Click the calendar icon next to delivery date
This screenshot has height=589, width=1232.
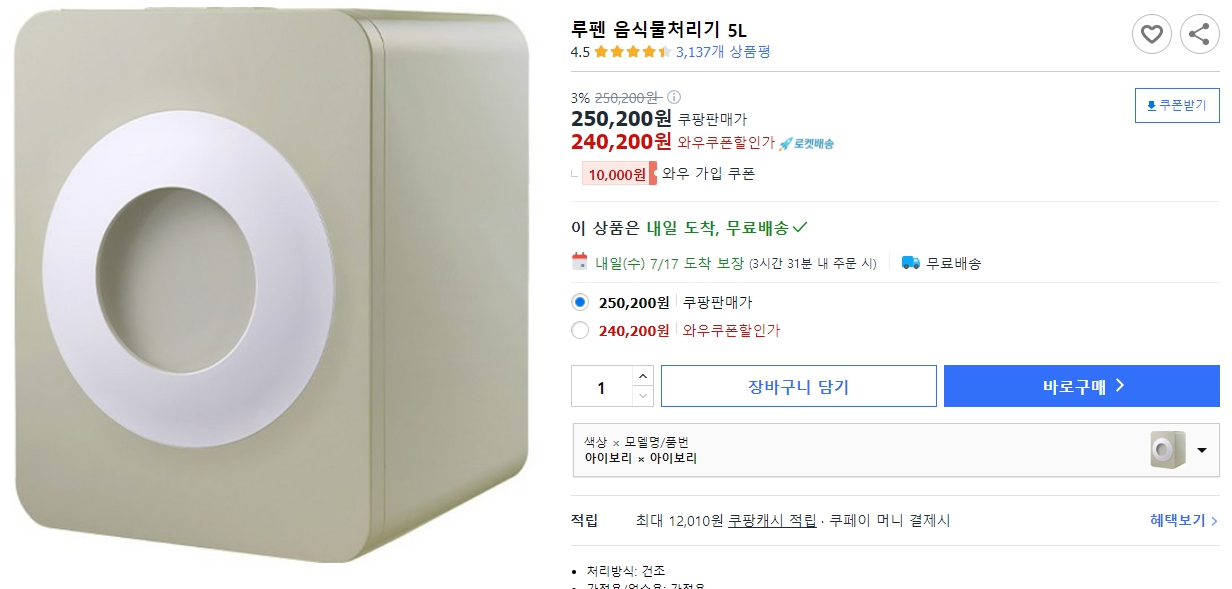point(581,263)
